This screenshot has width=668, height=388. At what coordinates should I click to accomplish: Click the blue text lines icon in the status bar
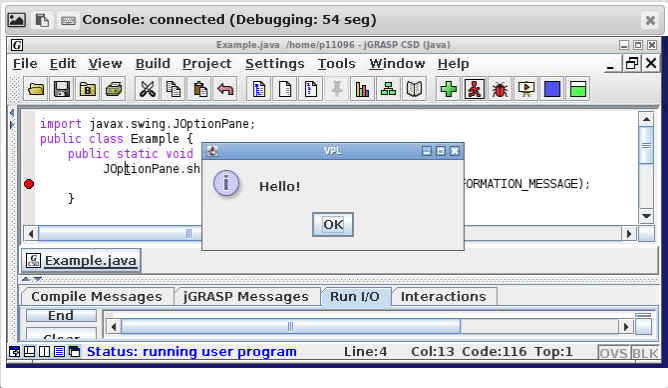(59, 352)
